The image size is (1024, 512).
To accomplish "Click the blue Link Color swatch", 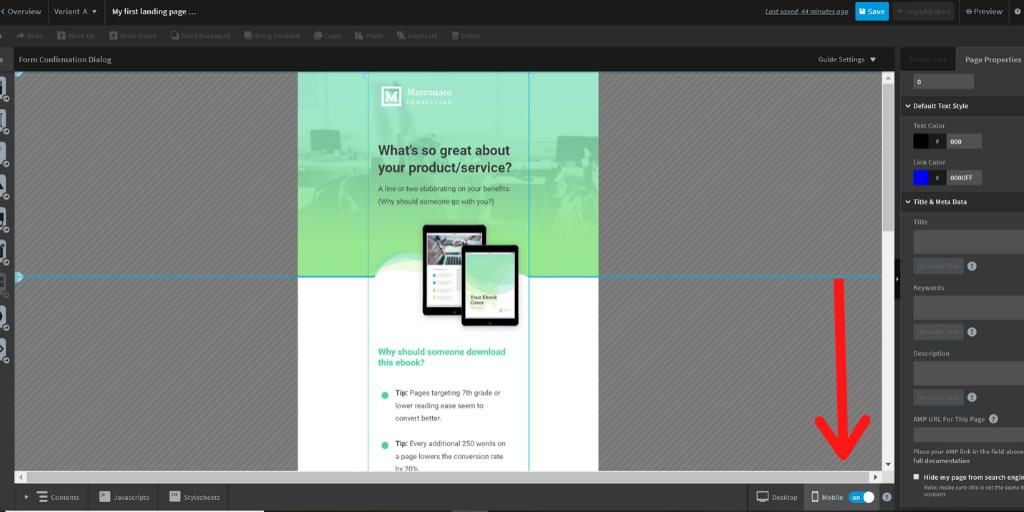I will 921,178.
